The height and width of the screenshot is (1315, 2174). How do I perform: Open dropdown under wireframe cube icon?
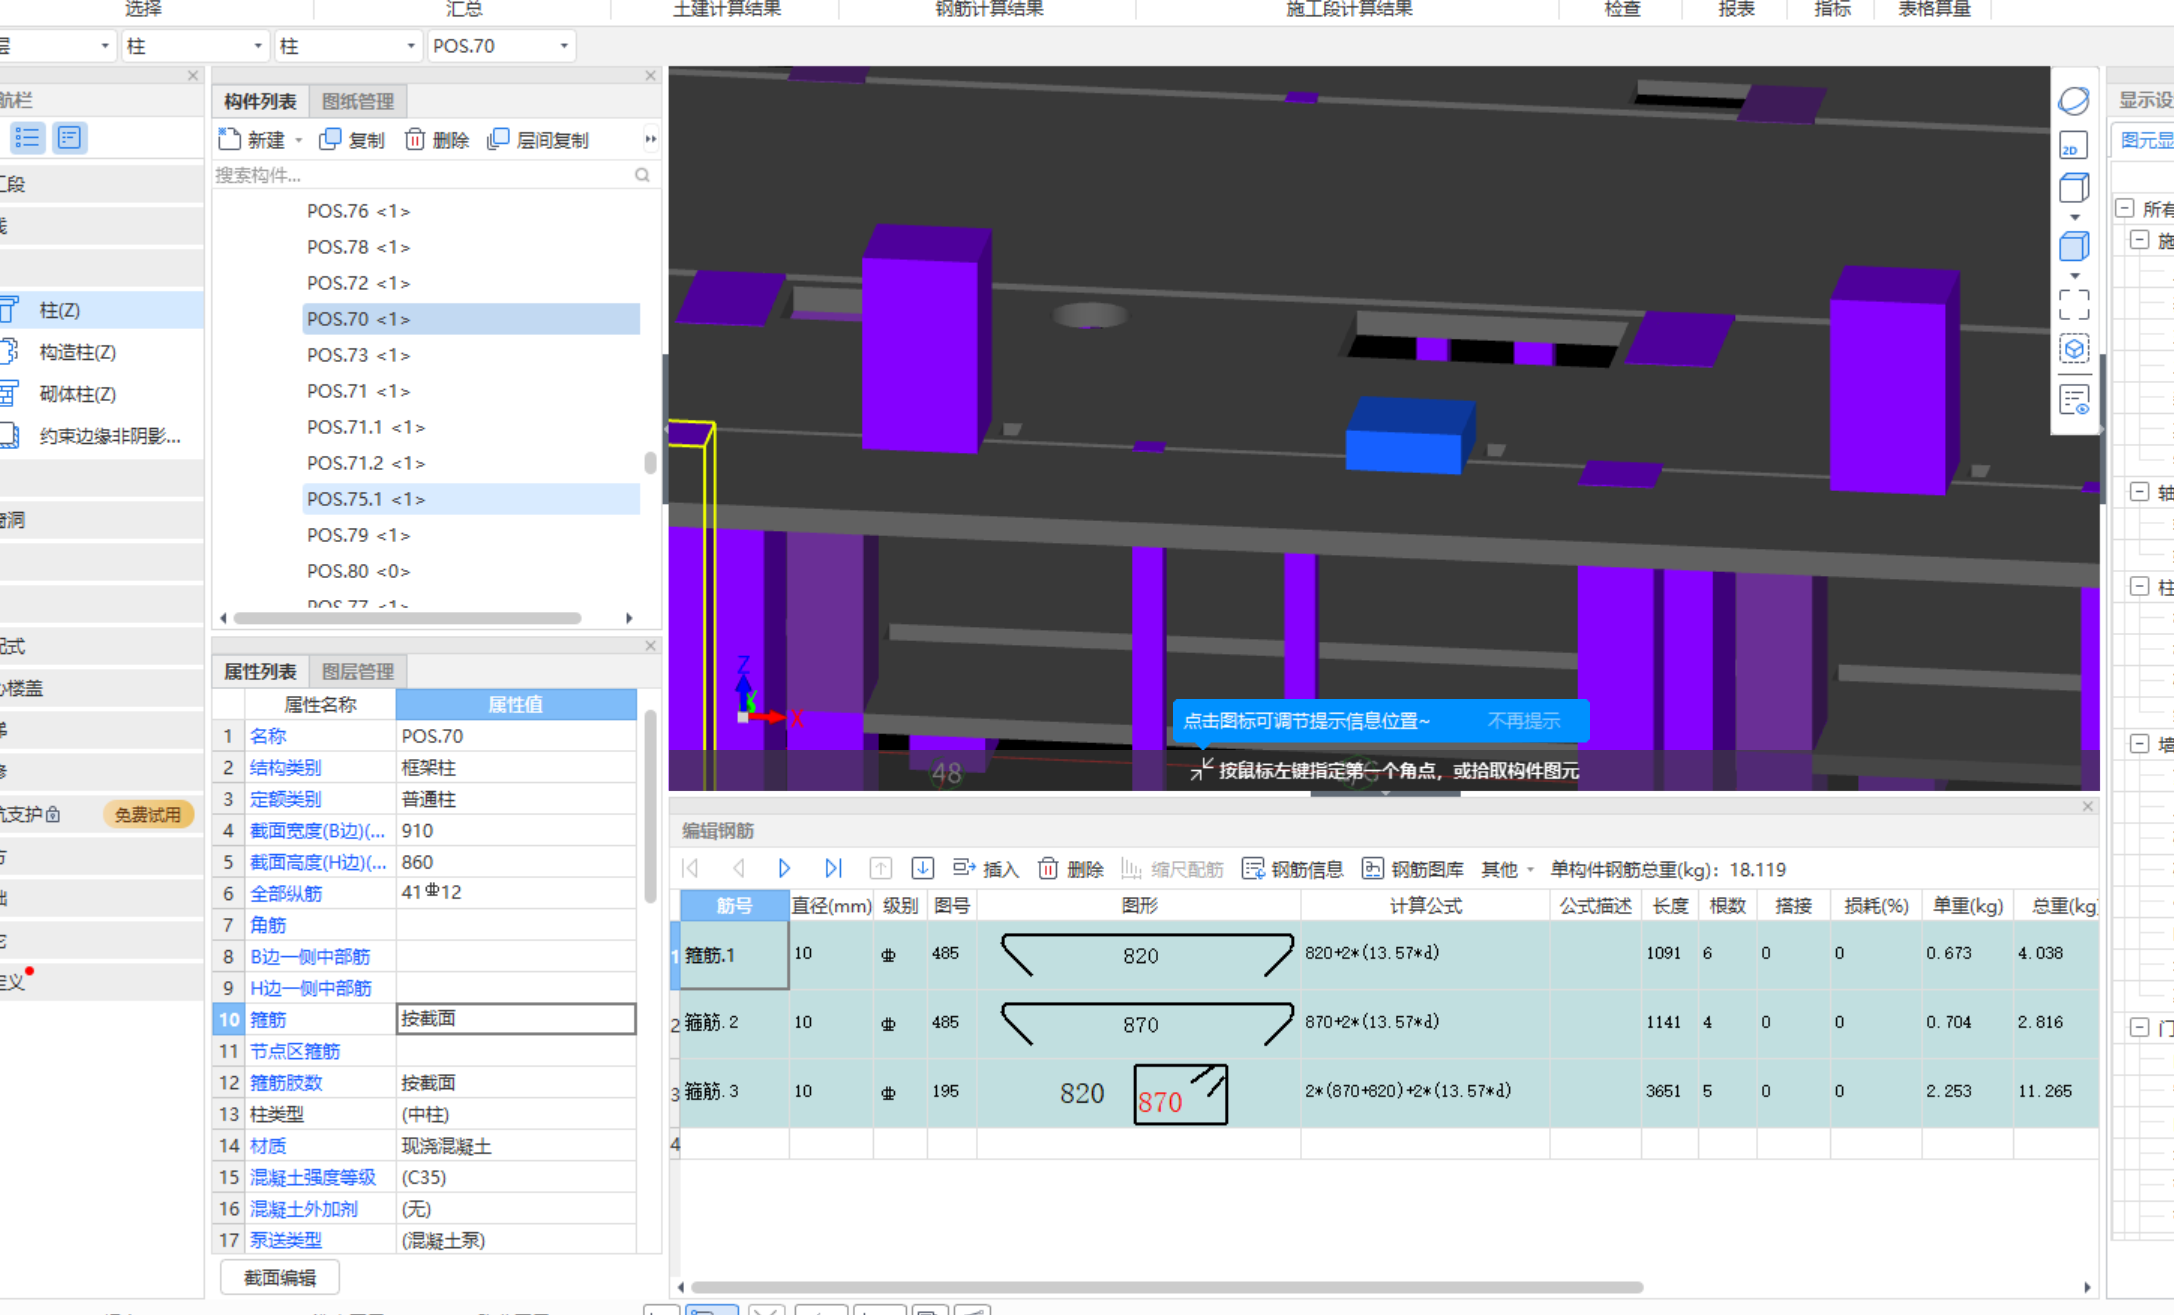point(2075,217)
